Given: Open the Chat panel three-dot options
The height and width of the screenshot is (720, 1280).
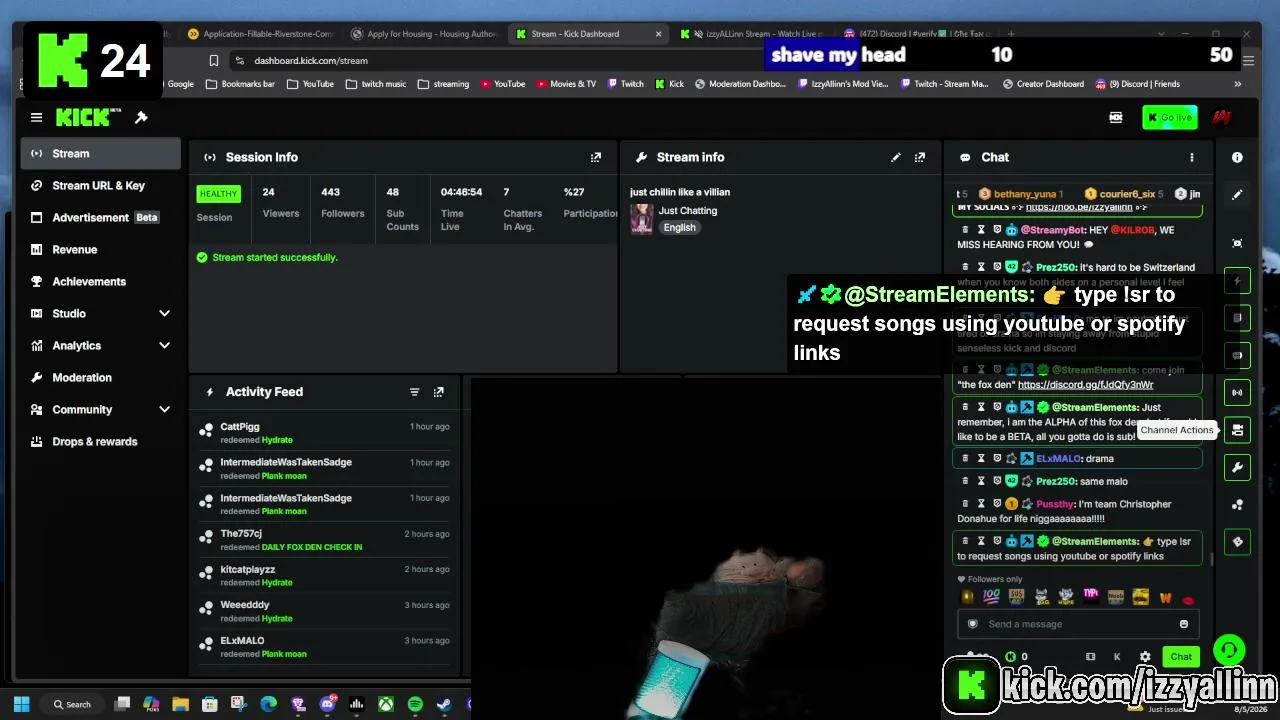Looking at the screenshot, I should point(1191,157).
